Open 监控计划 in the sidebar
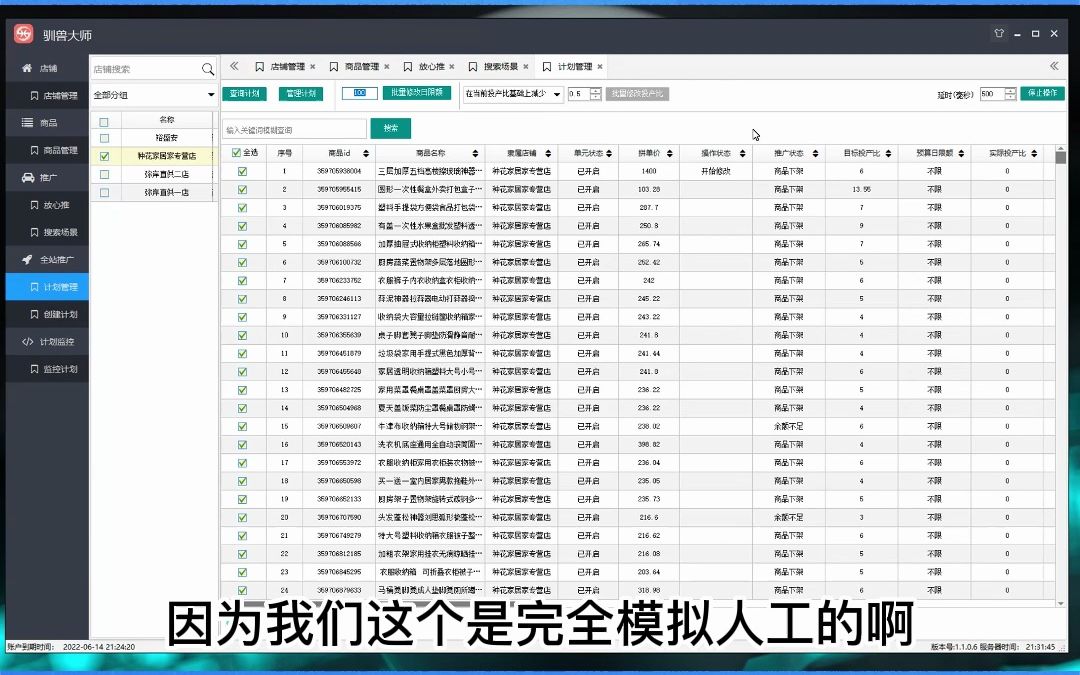Viewport: 1080px width, 675px height. coord(47,369)
